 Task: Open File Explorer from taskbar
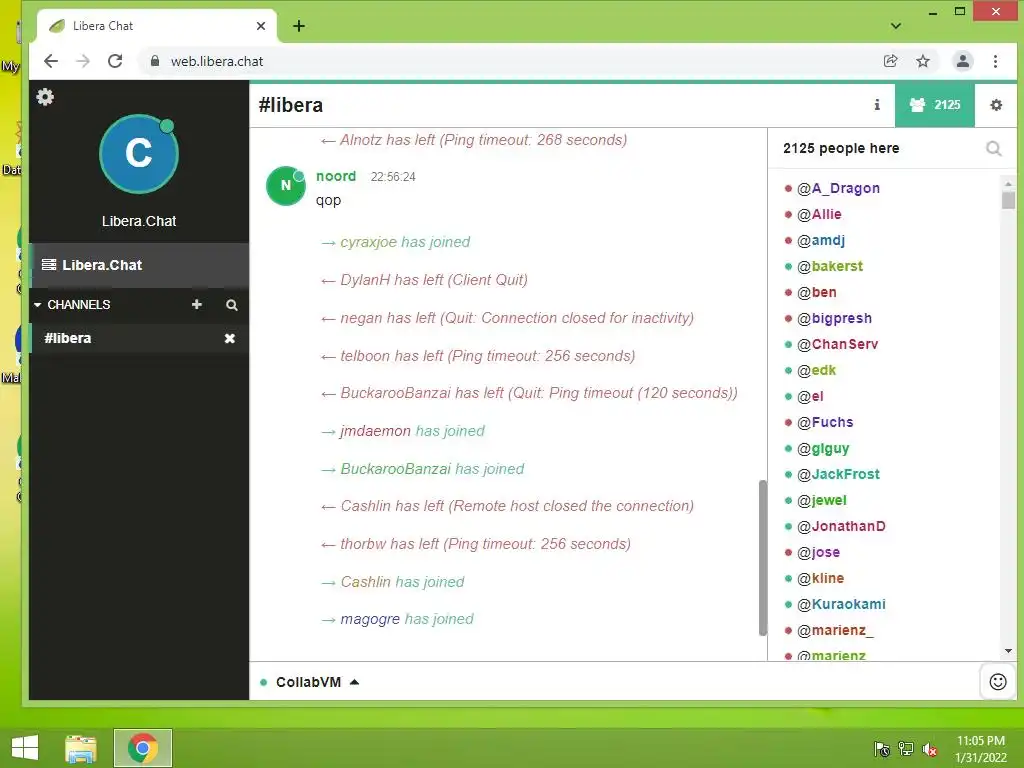coord(81,748)
